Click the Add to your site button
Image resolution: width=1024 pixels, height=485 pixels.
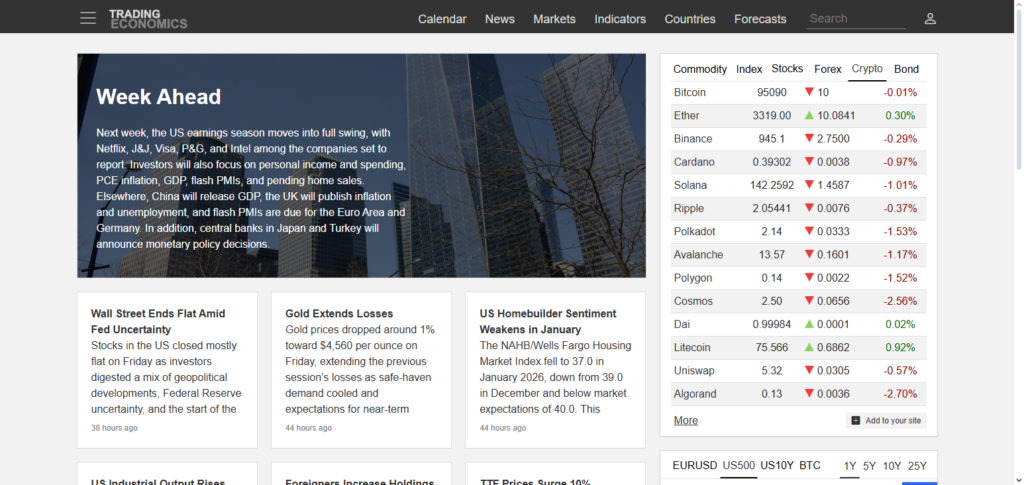point(886,420)
